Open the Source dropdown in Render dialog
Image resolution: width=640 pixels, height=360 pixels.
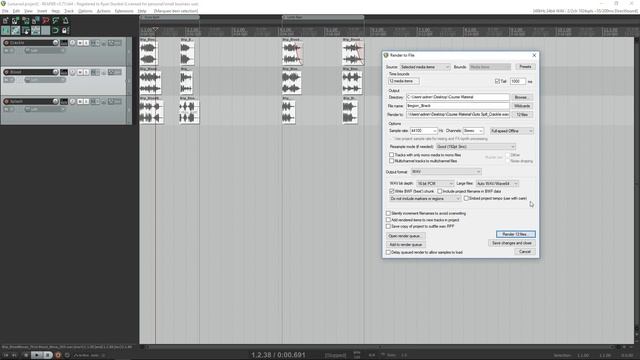coord(424,67)
